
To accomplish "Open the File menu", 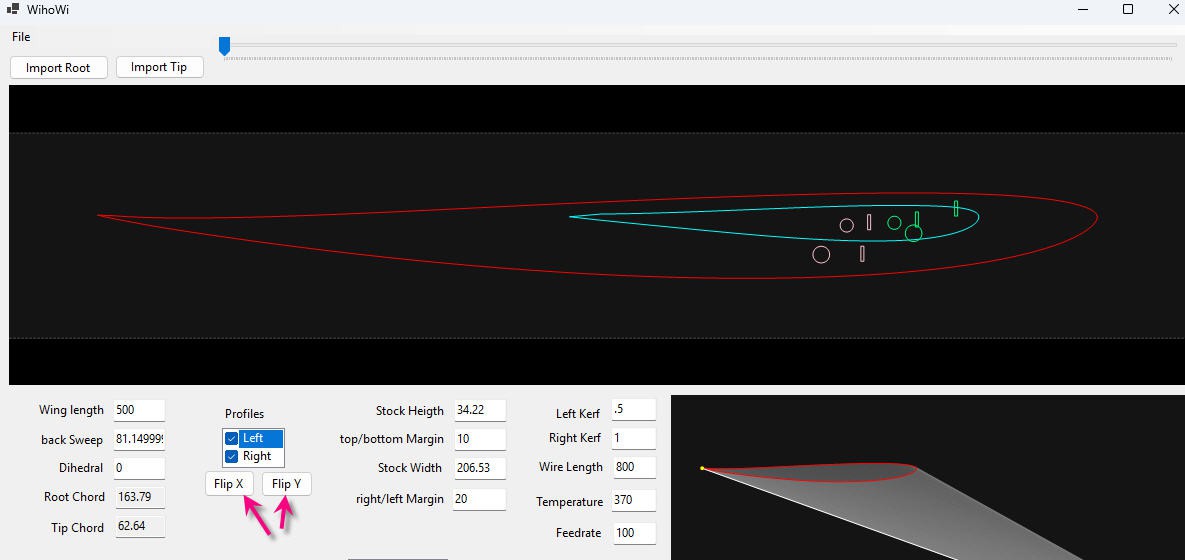I will (x=21, y=37).
